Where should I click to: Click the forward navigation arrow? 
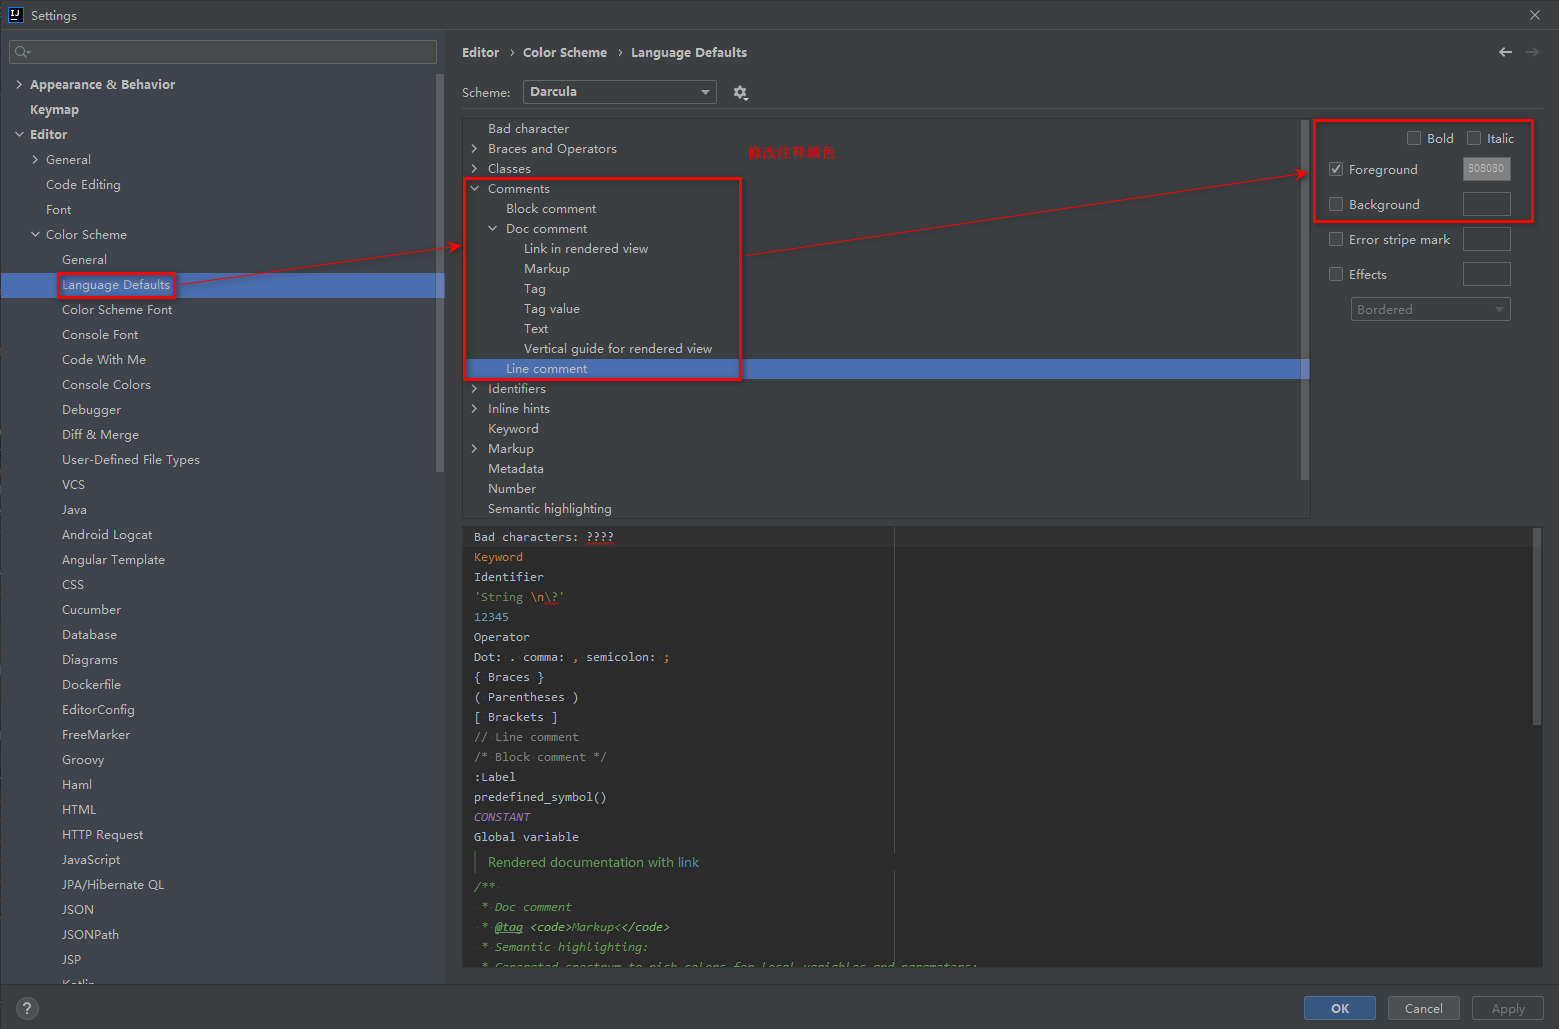click(1532, 52)
